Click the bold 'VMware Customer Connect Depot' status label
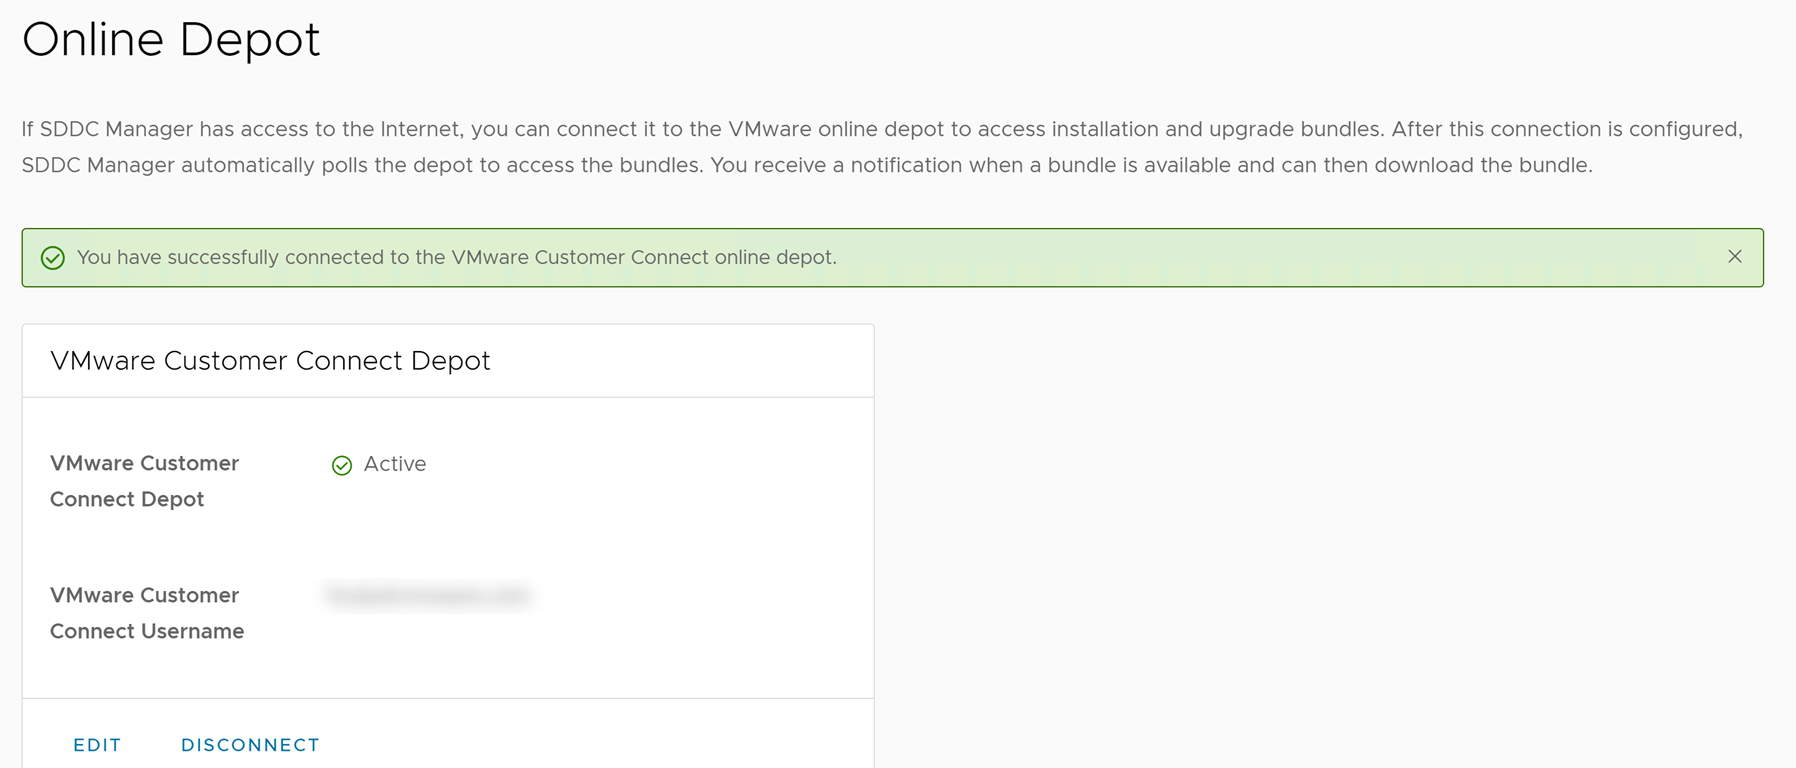 (144, 481)
